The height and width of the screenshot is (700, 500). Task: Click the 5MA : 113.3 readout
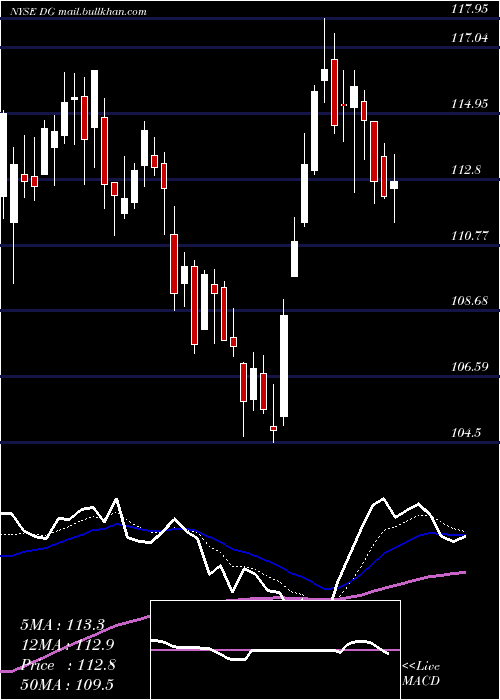[62, 625]
